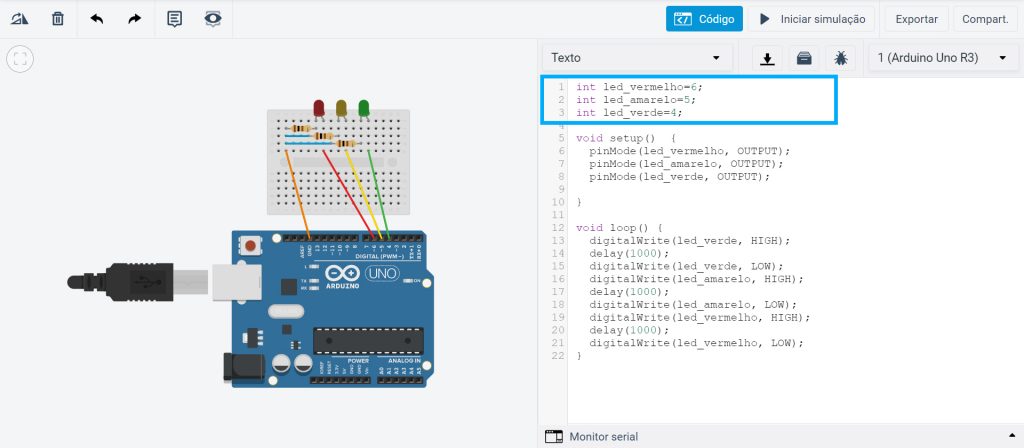
Task: Delete selection with the trash icon
Action: 58,19
